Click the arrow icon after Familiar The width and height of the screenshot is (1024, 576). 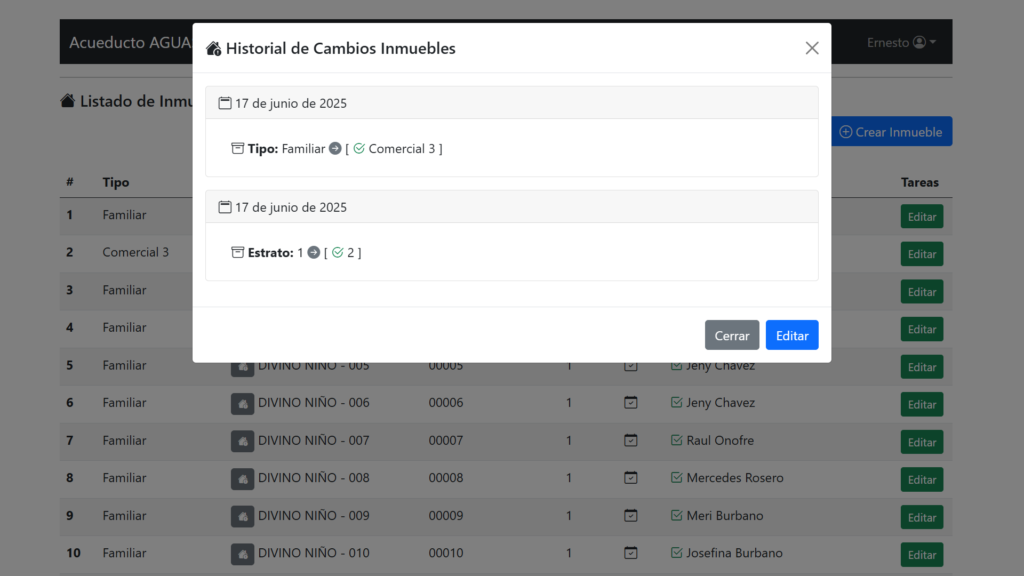tap(335, 149)
